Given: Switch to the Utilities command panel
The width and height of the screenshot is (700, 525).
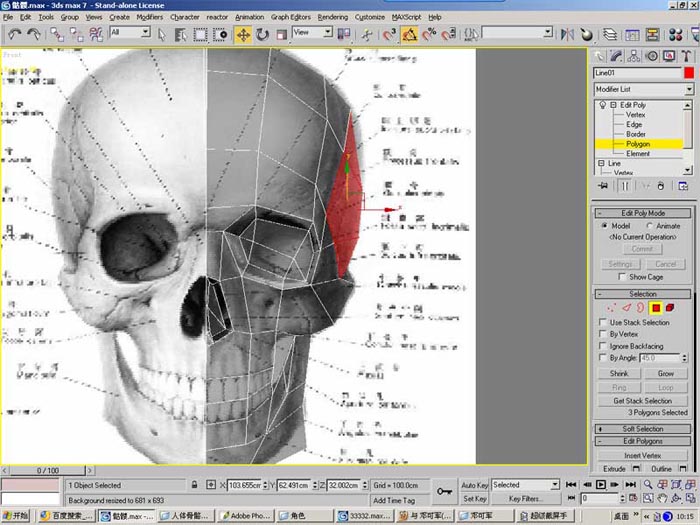Looking at the screenshot, I should pyautogui.click(x=686, y=56).
